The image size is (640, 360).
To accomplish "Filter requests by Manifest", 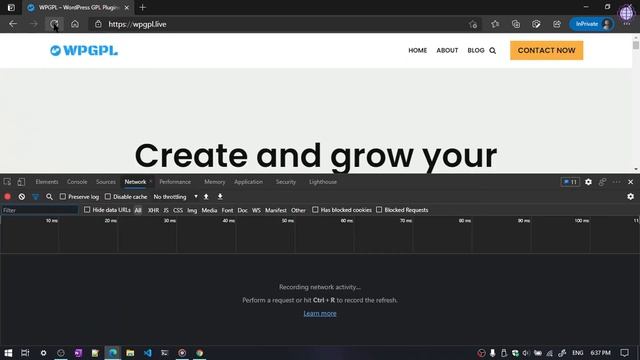I will 276,210.
